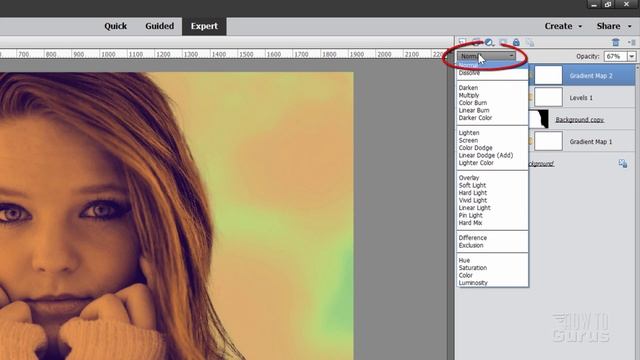Image resolution: width=640 pixels, height=360 pixels.
Task: Create a new layer group icon
Action: (476, 42)
